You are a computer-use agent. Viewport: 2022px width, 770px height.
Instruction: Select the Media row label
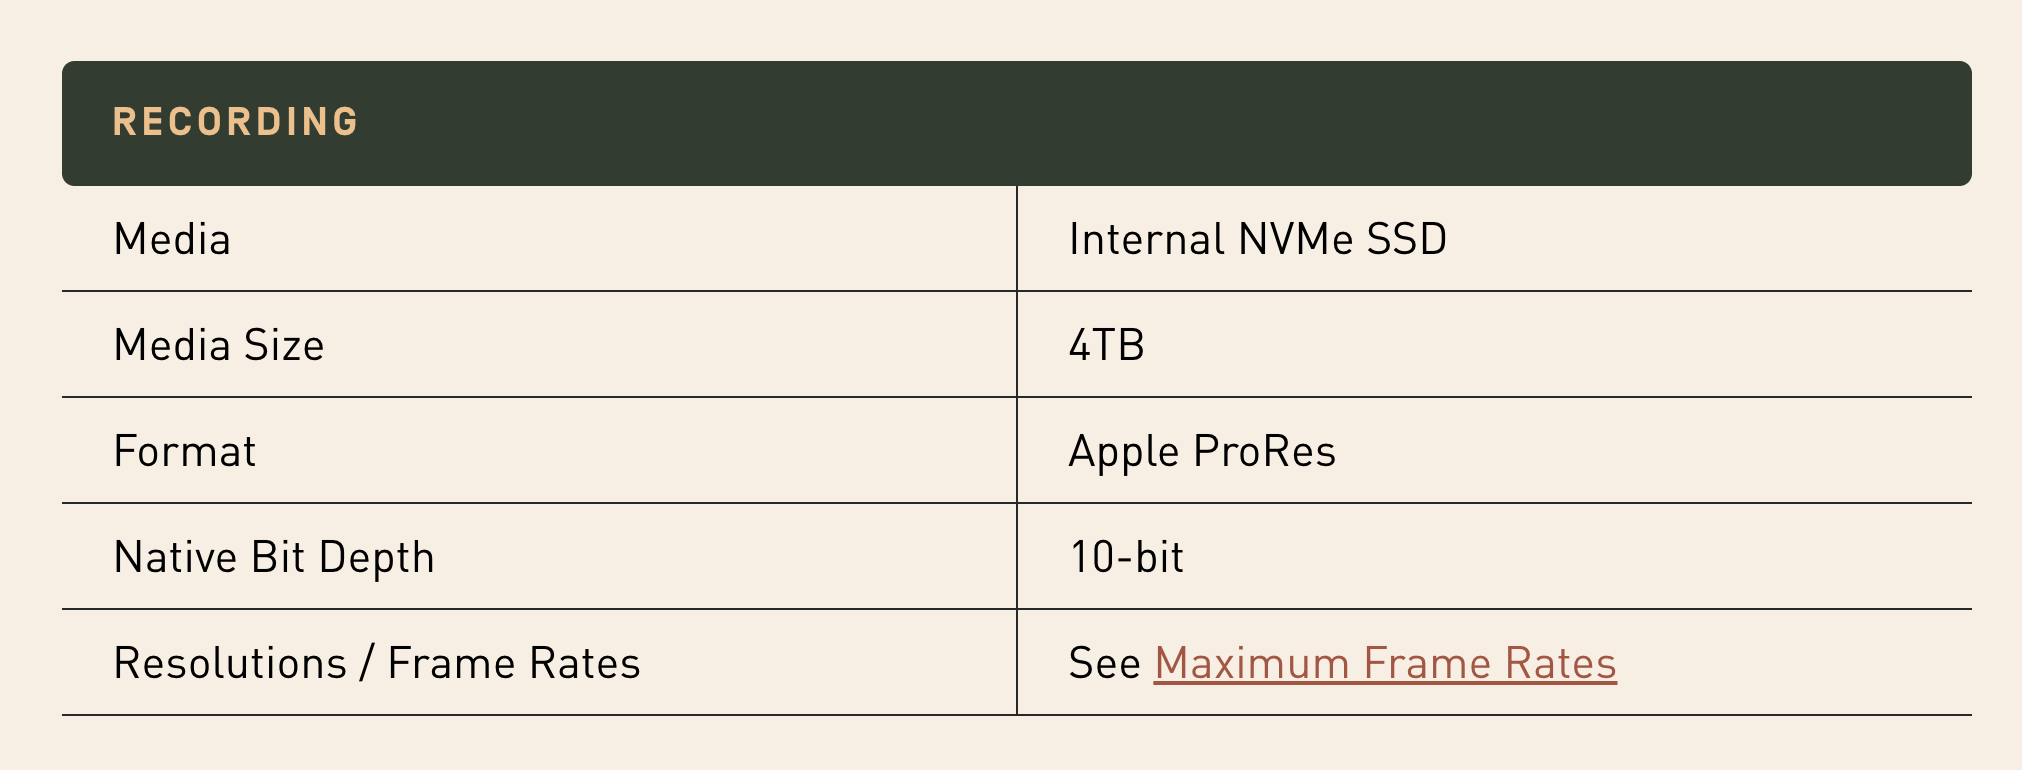click(x=172, y=240)
